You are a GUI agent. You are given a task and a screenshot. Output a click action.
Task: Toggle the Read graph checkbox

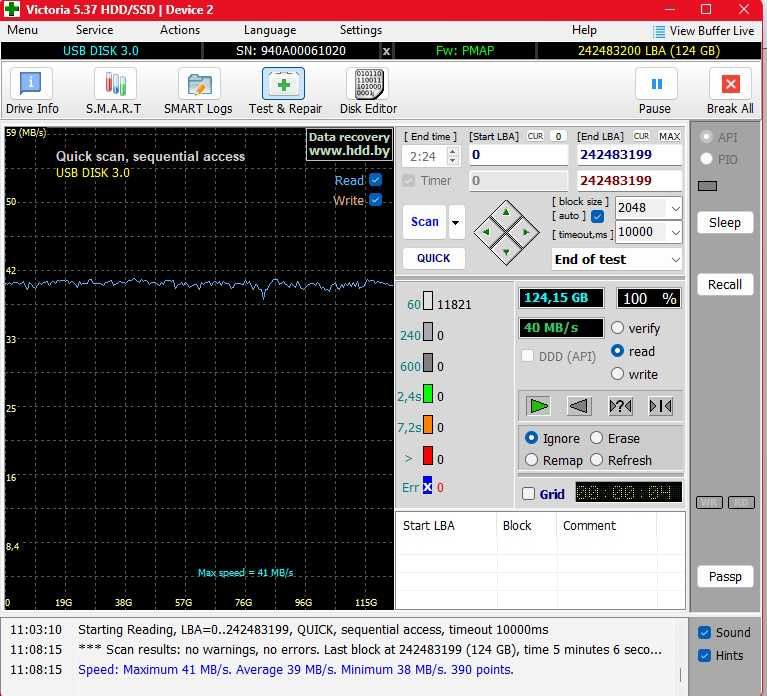tap(376, 180)
